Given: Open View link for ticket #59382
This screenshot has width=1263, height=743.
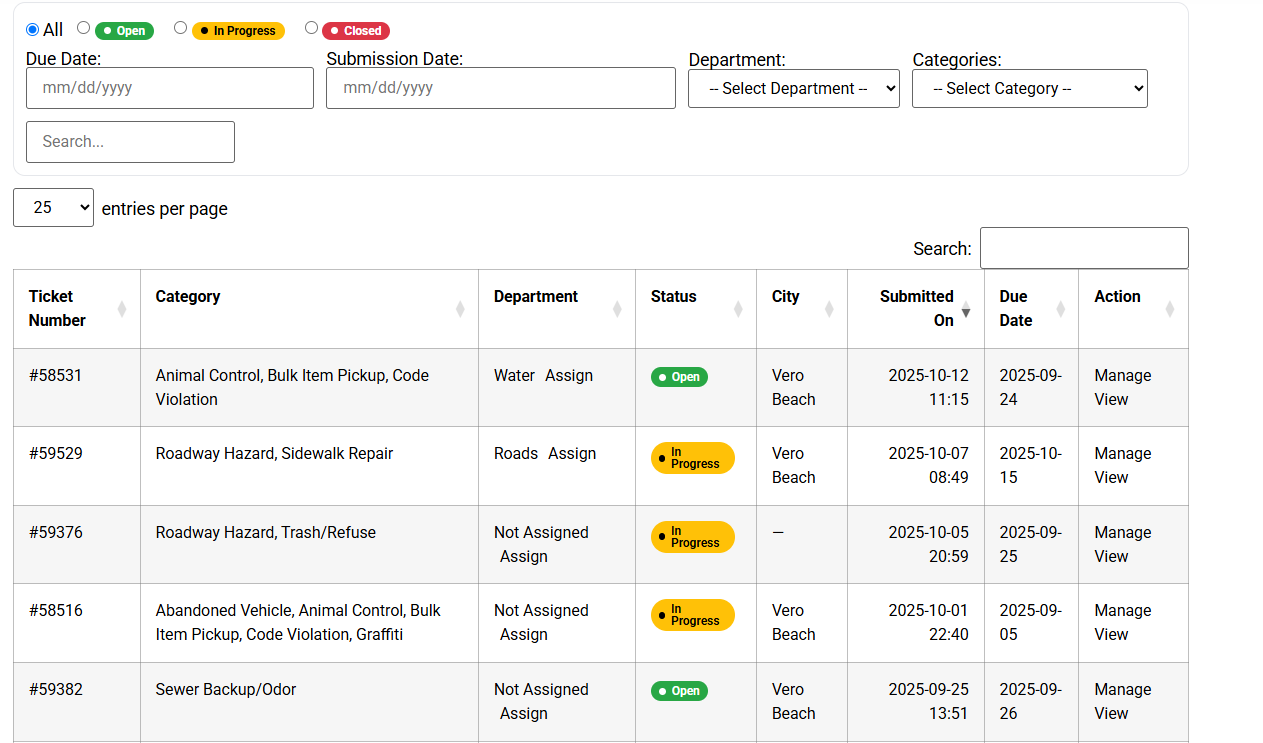Looking at the screenshot, I should pos(1111,713).
